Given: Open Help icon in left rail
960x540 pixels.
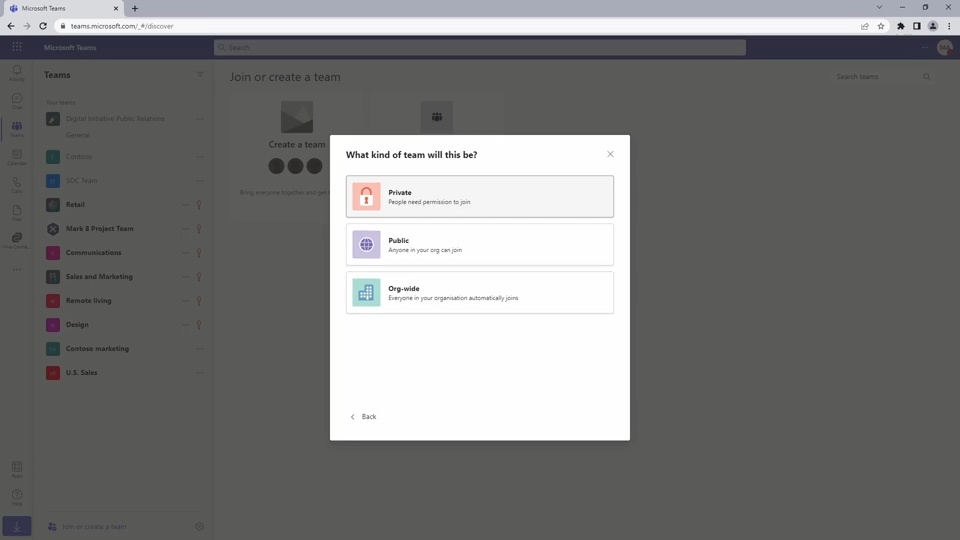Looking at the screenshot, I should 17,498.
